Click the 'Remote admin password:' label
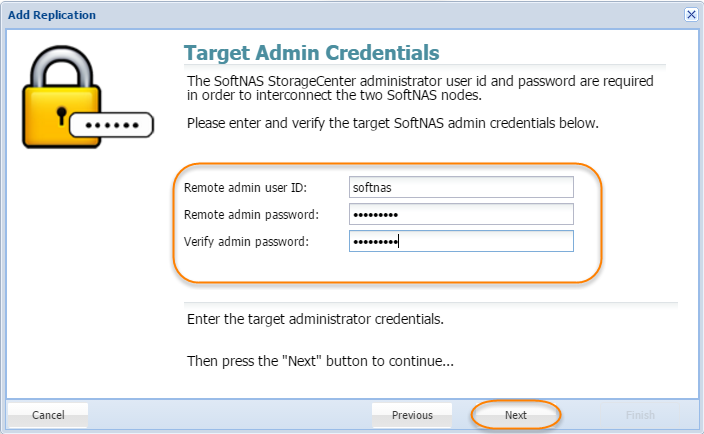This screenshot has width=704, height=434. [x=251, y=215]
